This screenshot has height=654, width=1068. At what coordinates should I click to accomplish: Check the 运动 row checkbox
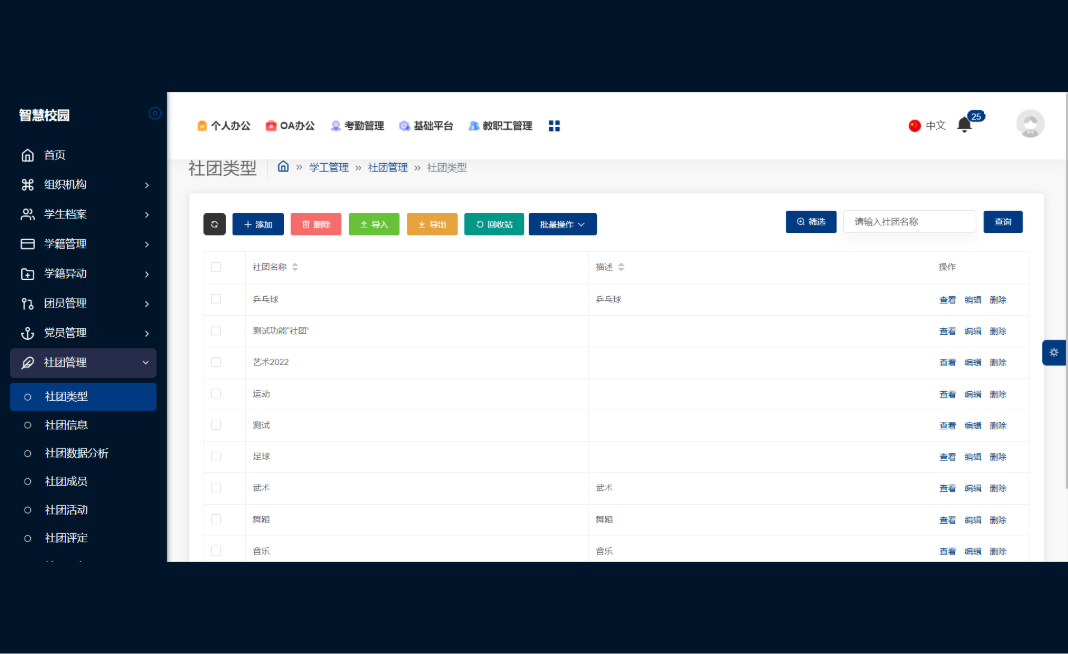click(216, 393)
